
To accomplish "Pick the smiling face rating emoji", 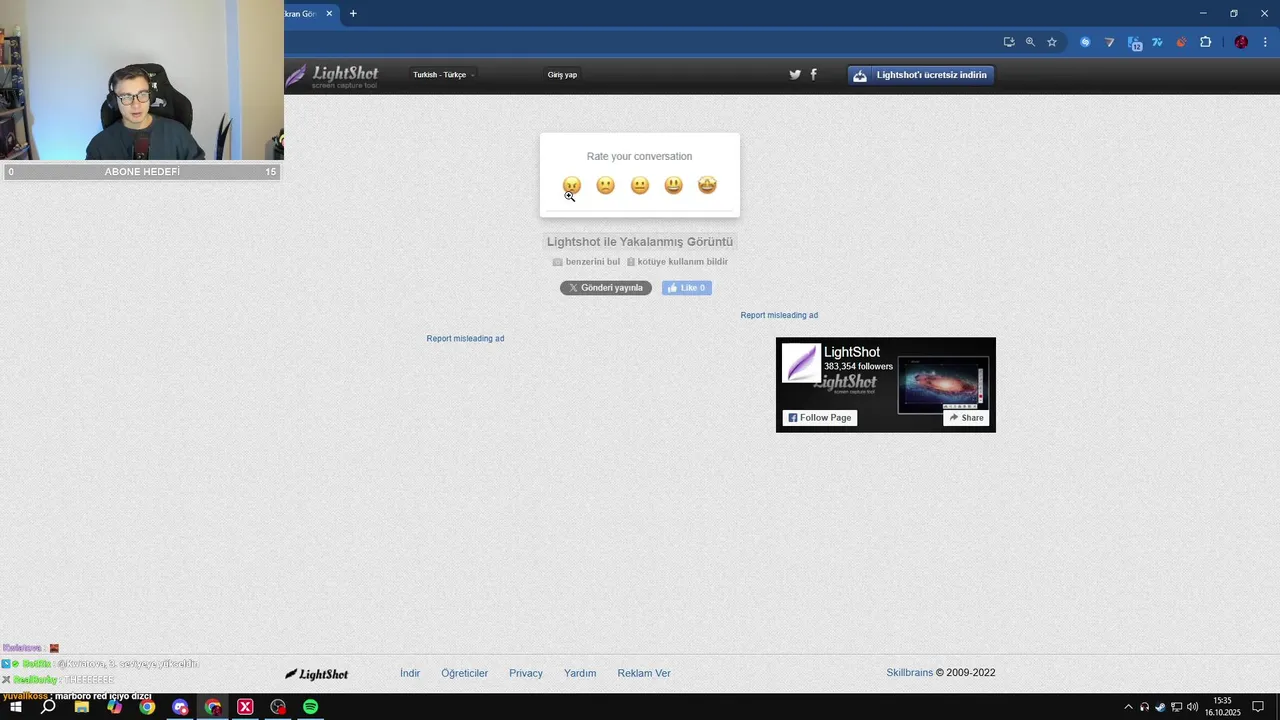I will [x=673, y=185].
